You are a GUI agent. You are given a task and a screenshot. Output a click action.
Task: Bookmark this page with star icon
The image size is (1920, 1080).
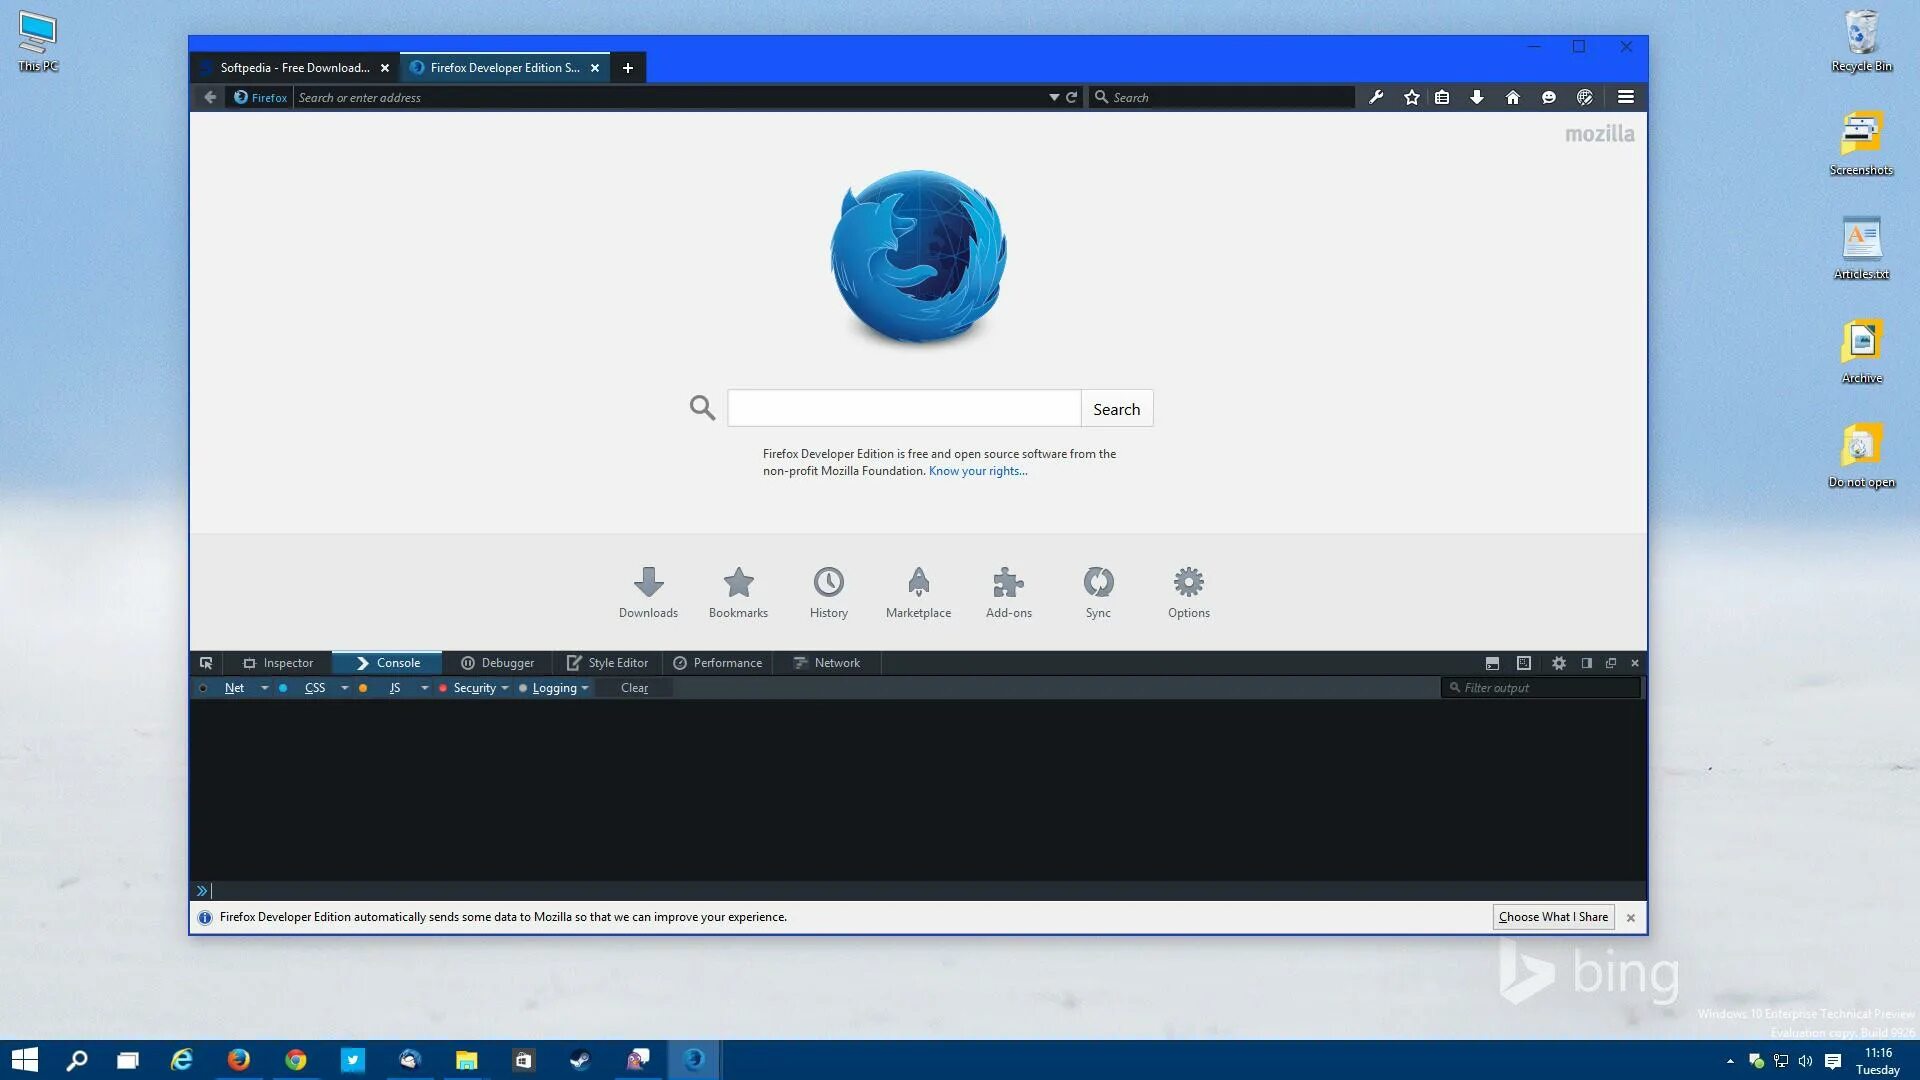tap(1411, 97)
